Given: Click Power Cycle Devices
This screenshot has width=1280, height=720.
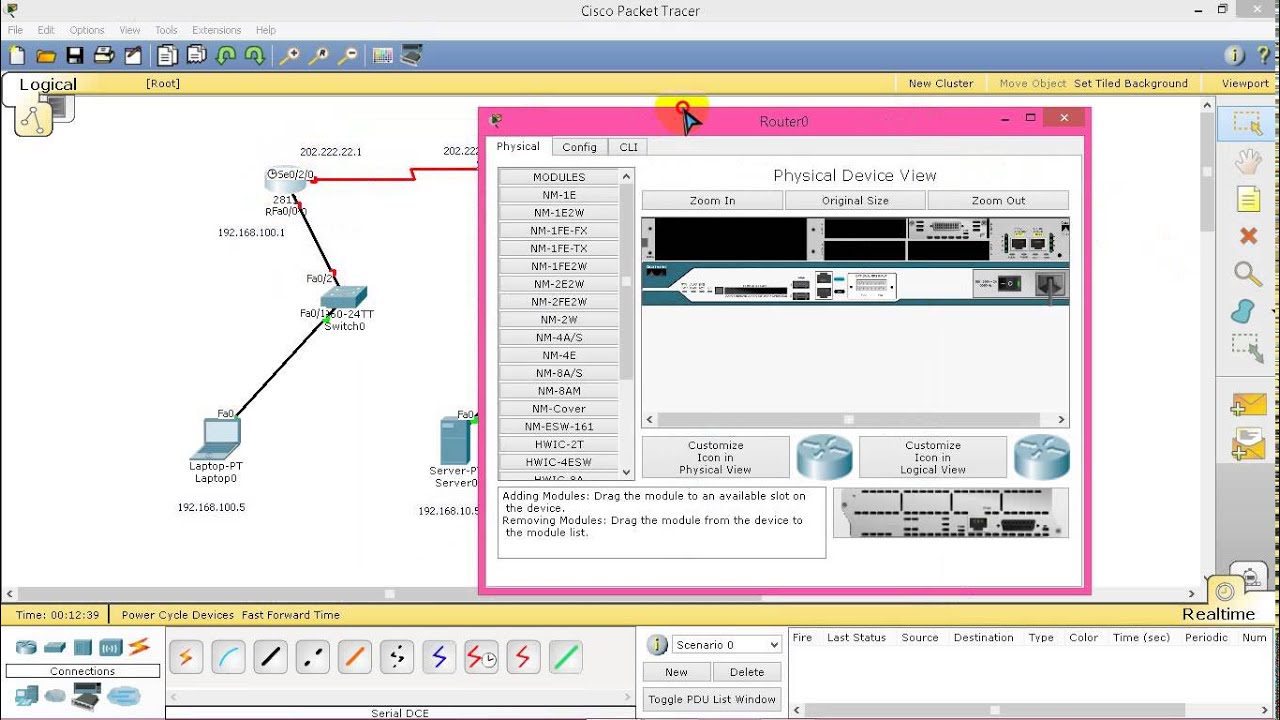Looking at the screenshot, I should click(x=178, y=615).
